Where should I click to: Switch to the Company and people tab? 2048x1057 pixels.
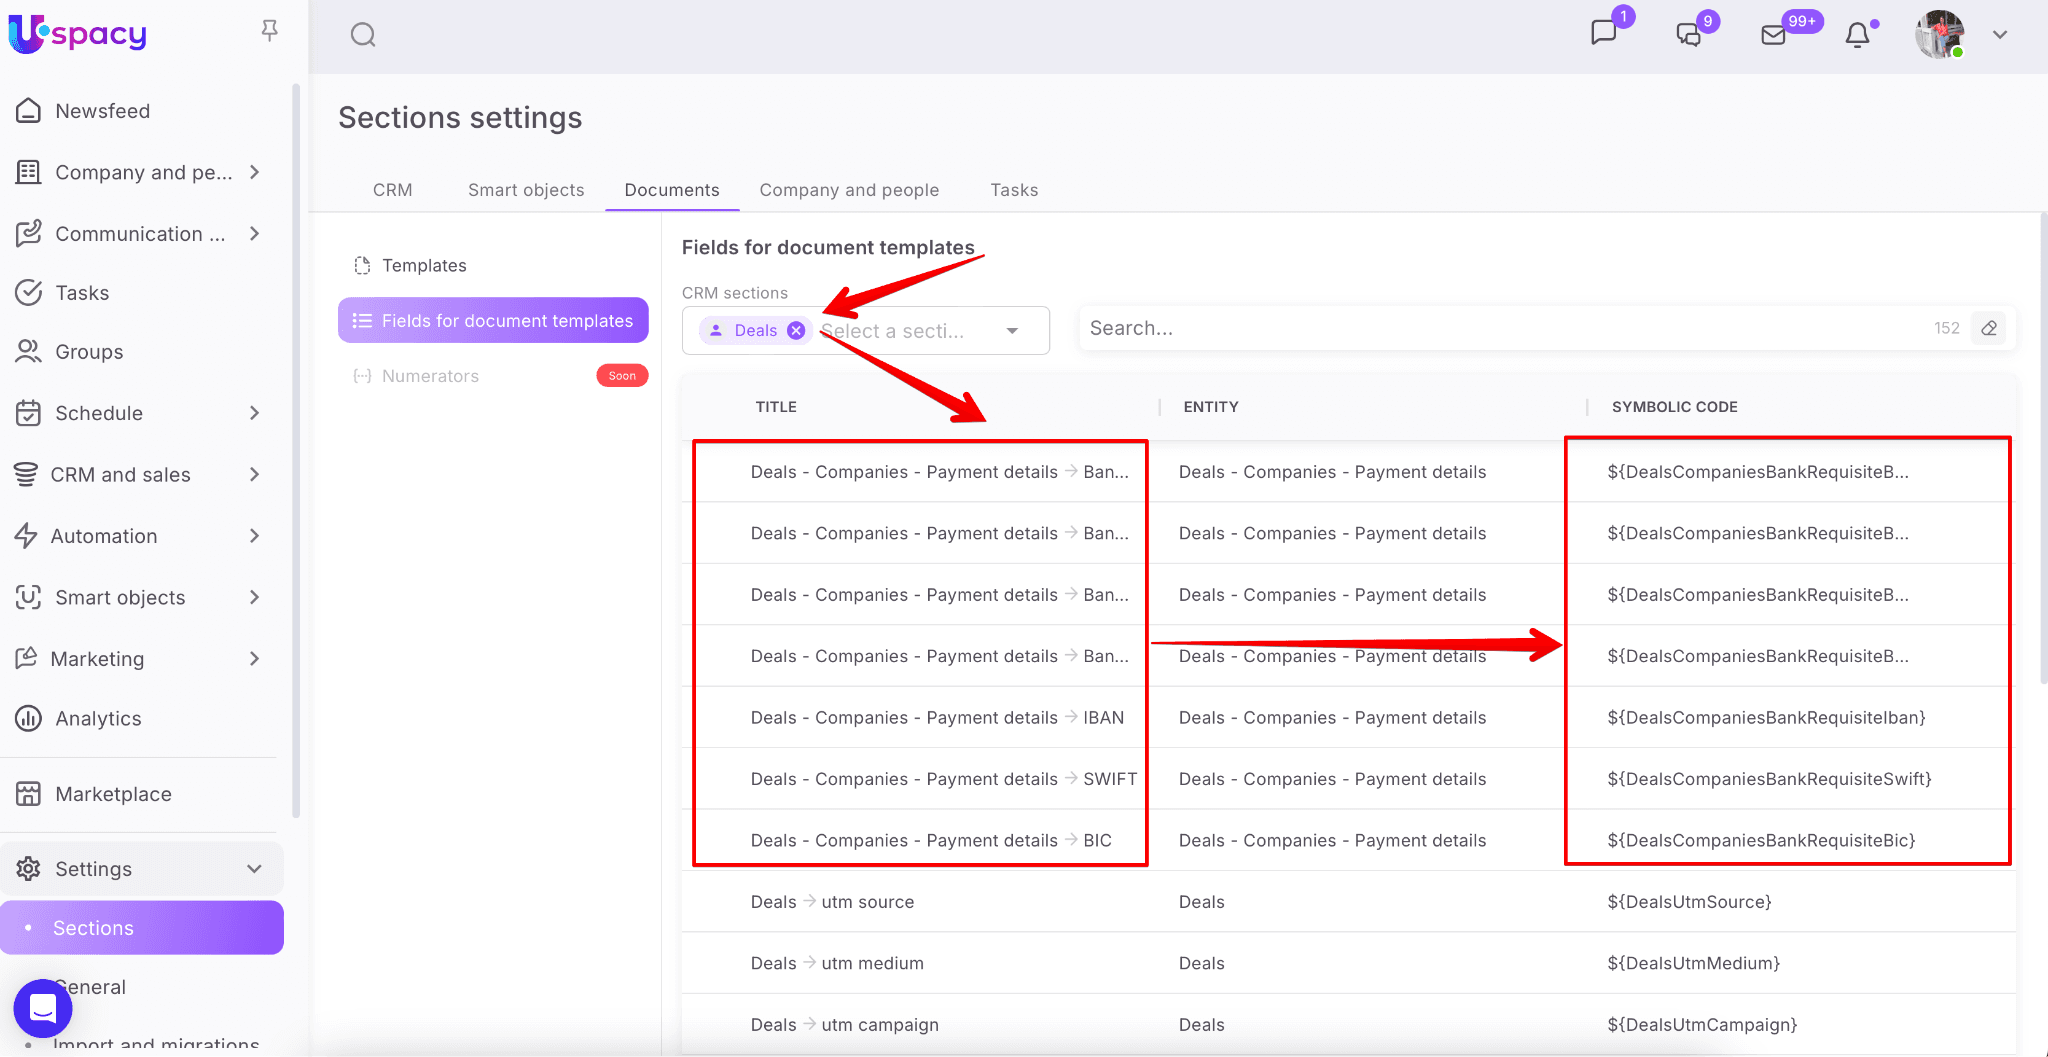(849, 190)
